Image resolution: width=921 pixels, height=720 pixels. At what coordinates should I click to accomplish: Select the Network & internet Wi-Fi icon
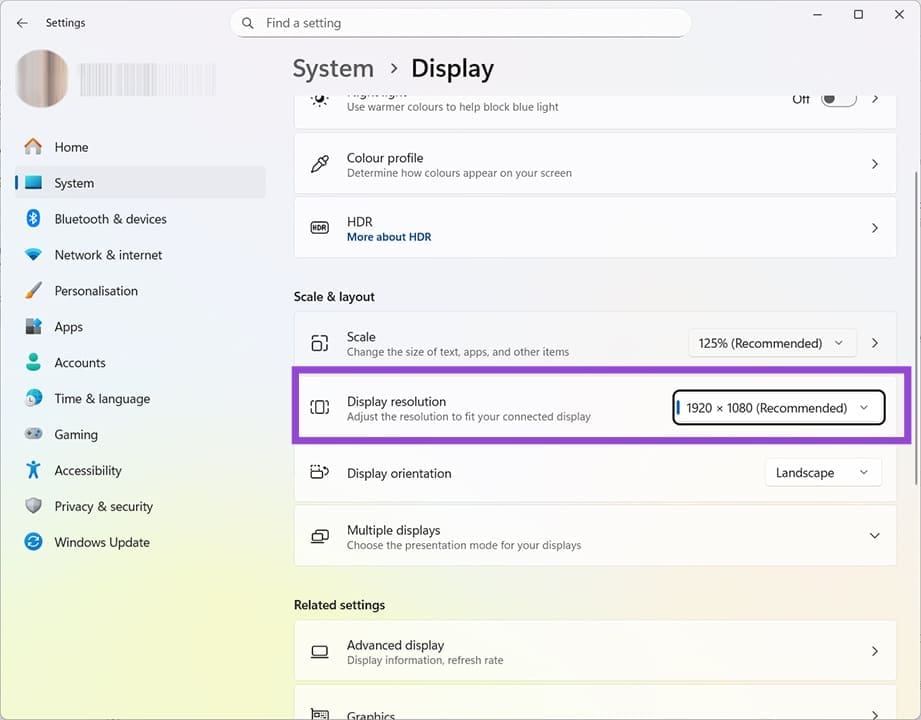pos(33,255)
